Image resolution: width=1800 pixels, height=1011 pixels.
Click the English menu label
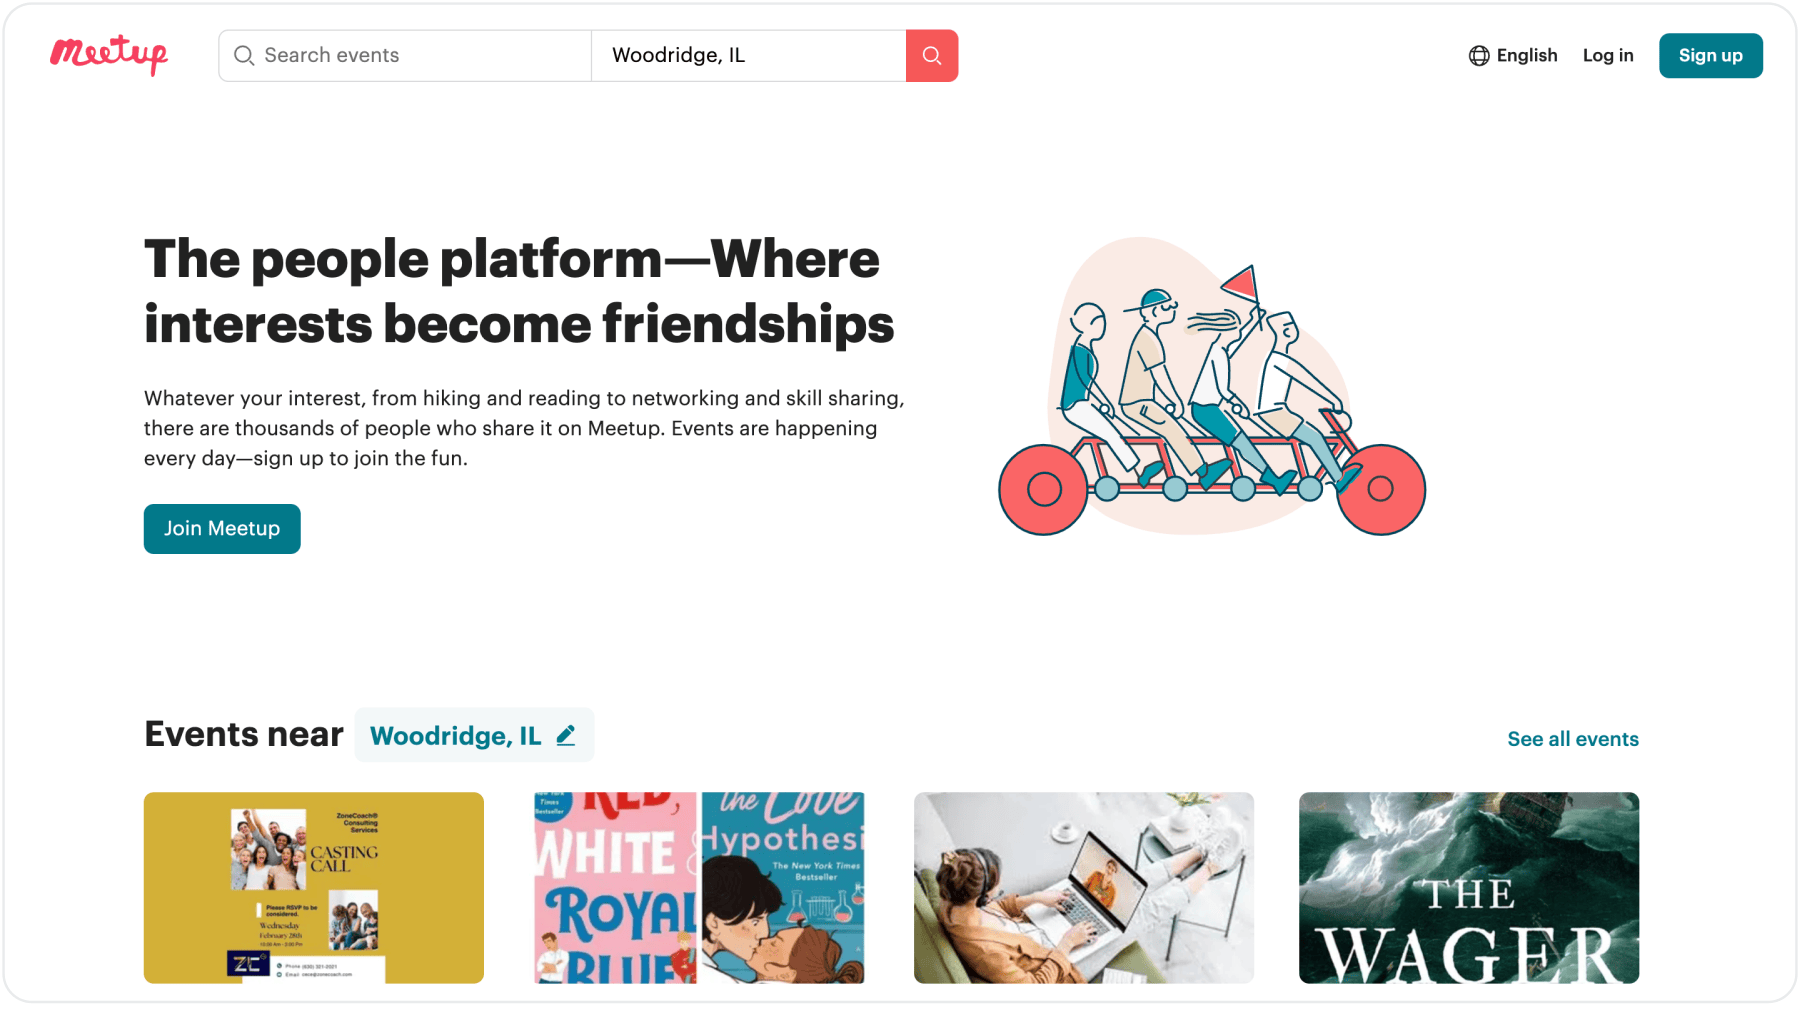point(1525,56)
